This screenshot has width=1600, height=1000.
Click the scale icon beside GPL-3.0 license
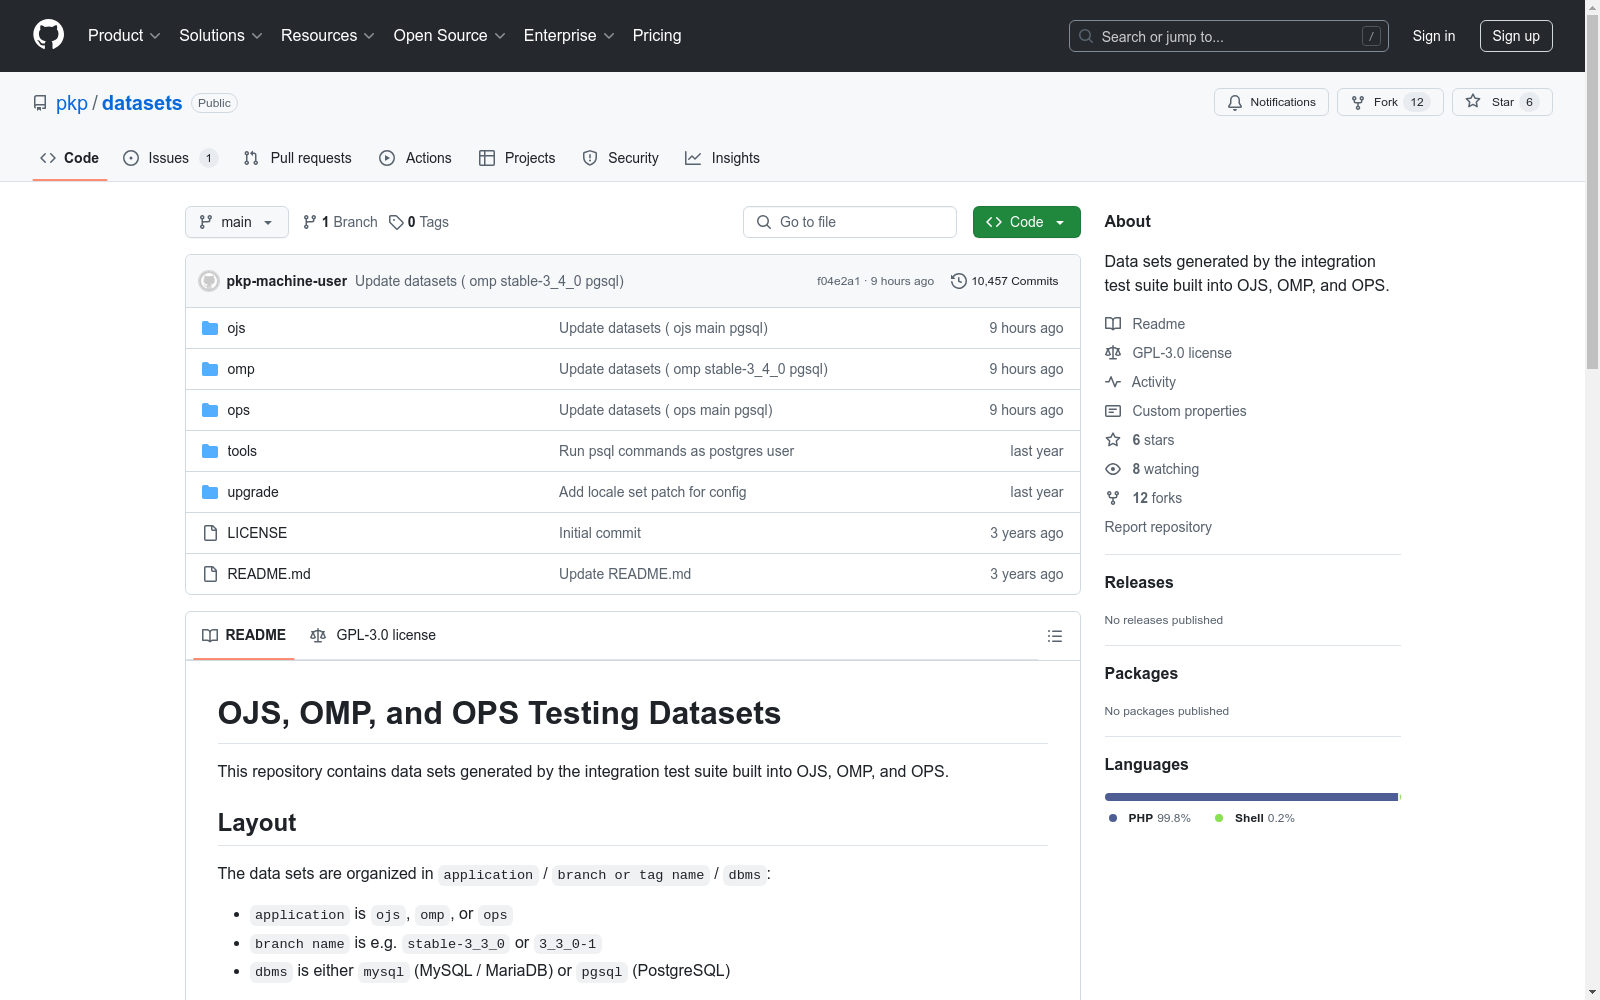(1113, 353)
